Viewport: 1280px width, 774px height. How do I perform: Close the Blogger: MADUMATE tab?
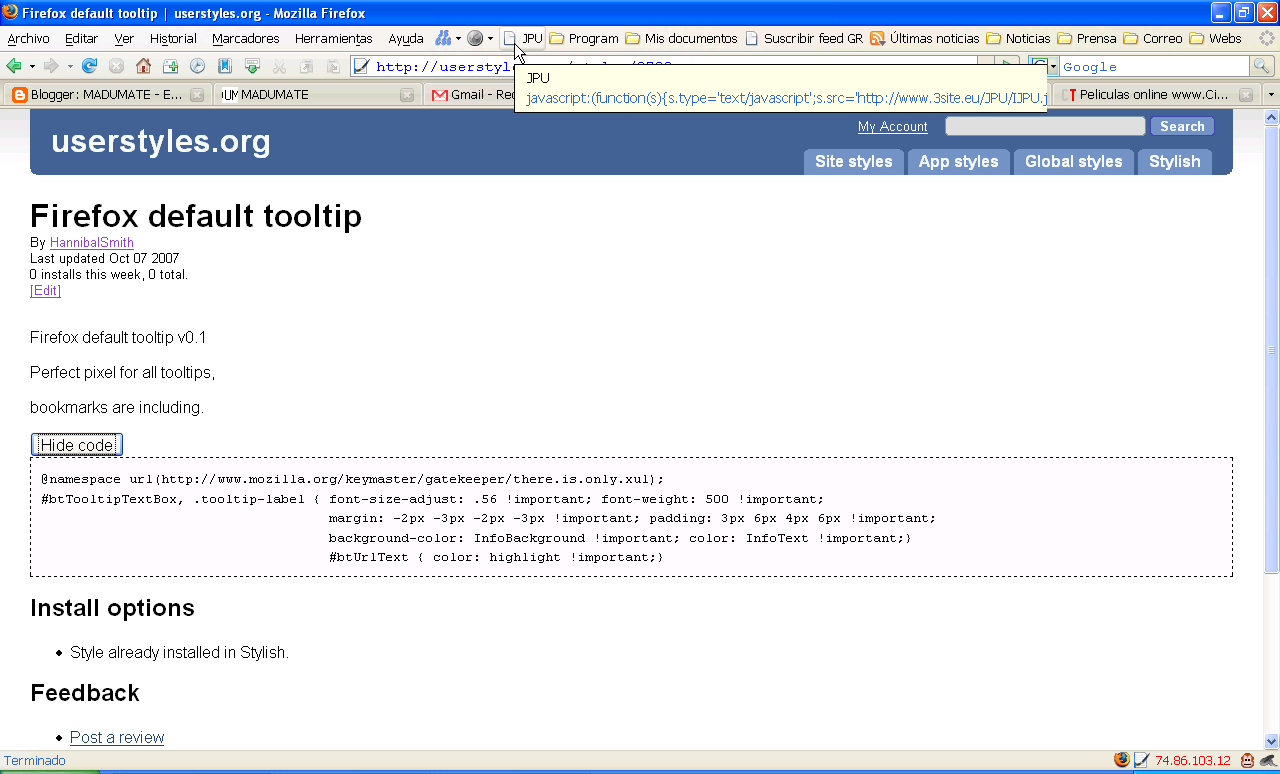[197, 95]
